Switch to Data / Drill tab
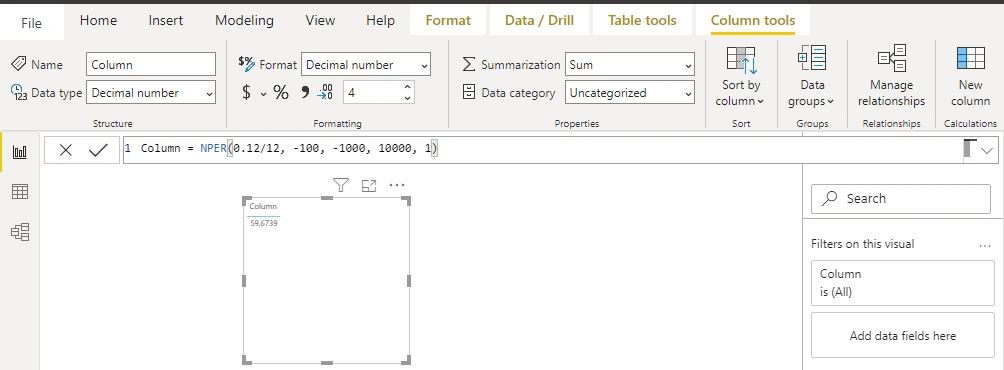This screenshot has width=1004, height=370. pyautogui.click(x=538, y=20)
